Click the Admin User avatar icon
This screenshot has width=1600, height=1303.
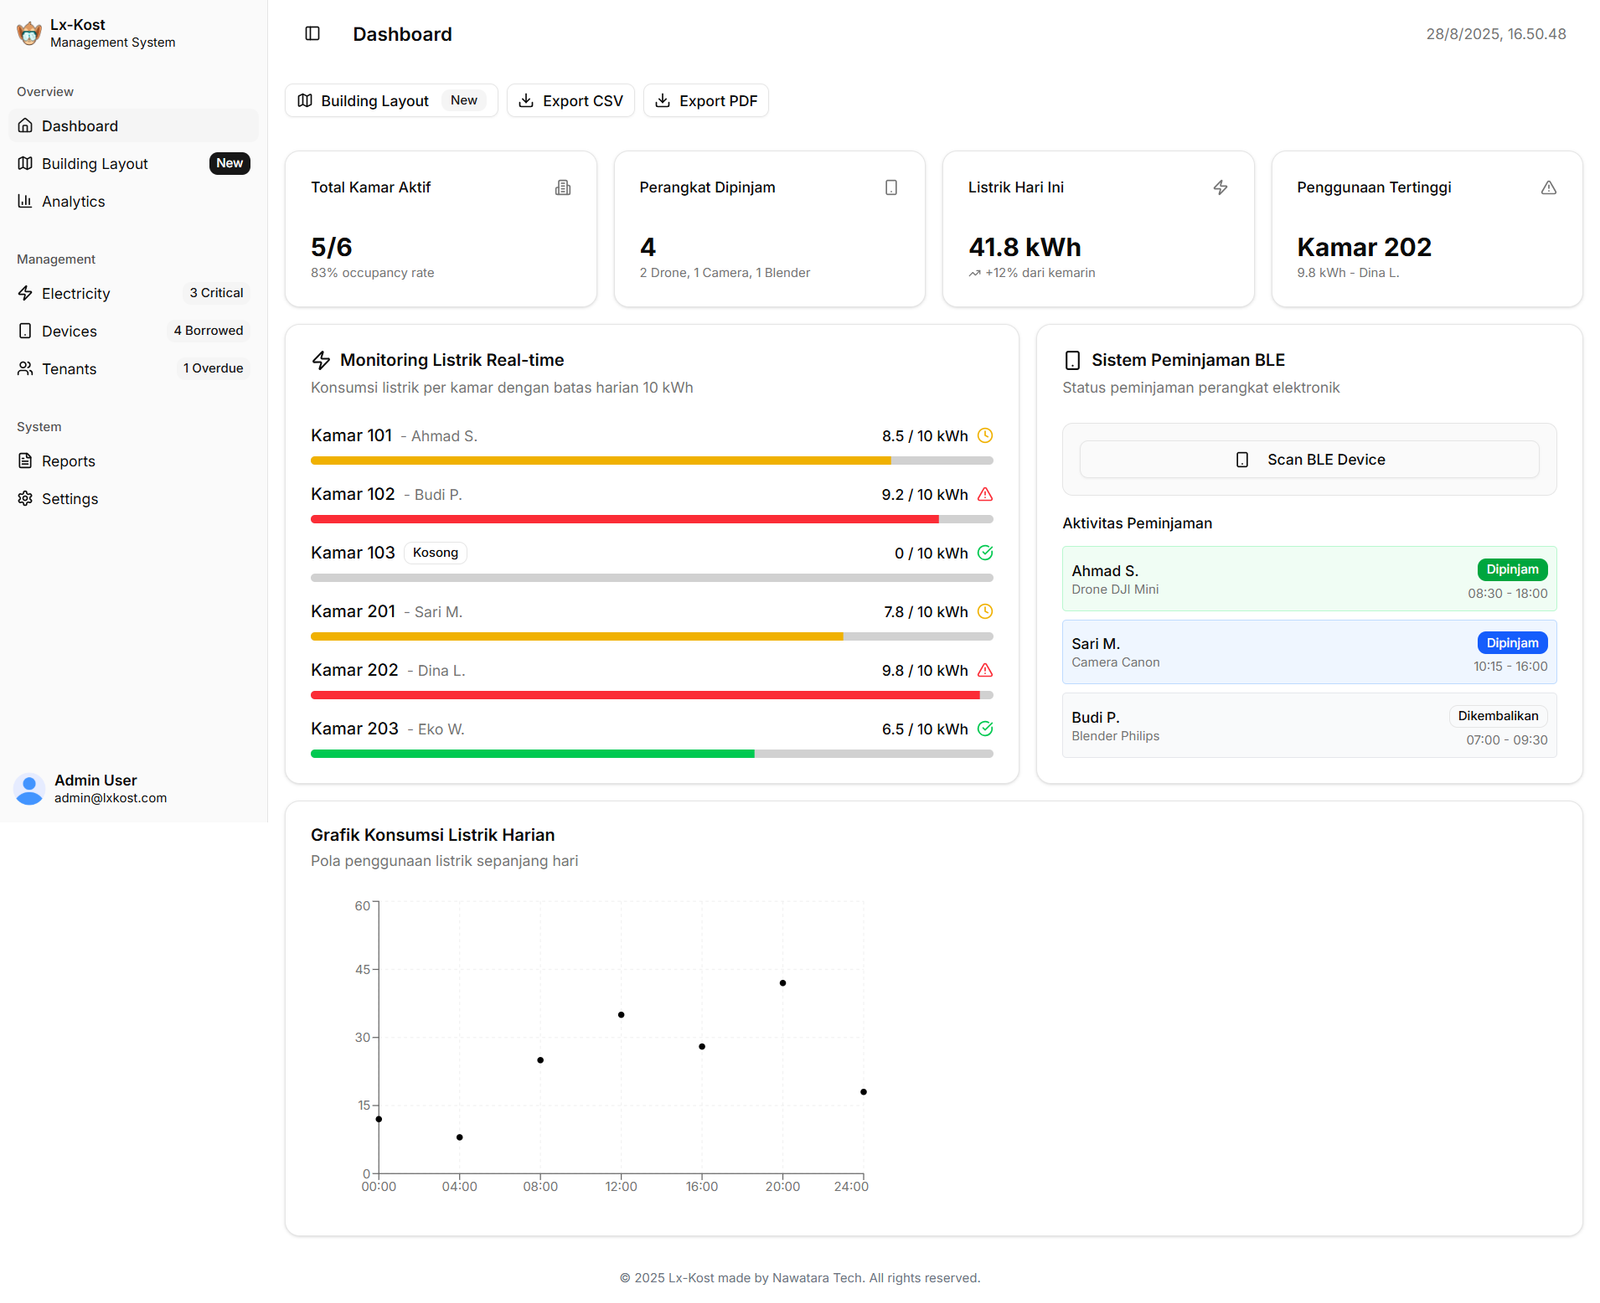pyautogui.click(x=30, y=789)
